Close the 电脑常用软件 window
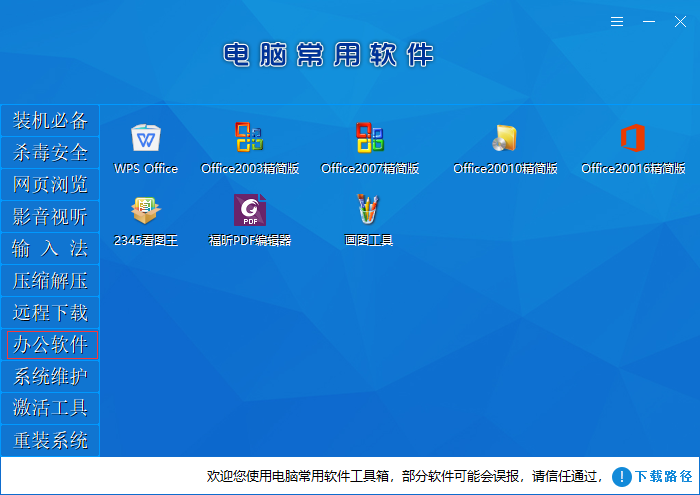The width and height of the screenshot is (700, 495). pos(680,21)
